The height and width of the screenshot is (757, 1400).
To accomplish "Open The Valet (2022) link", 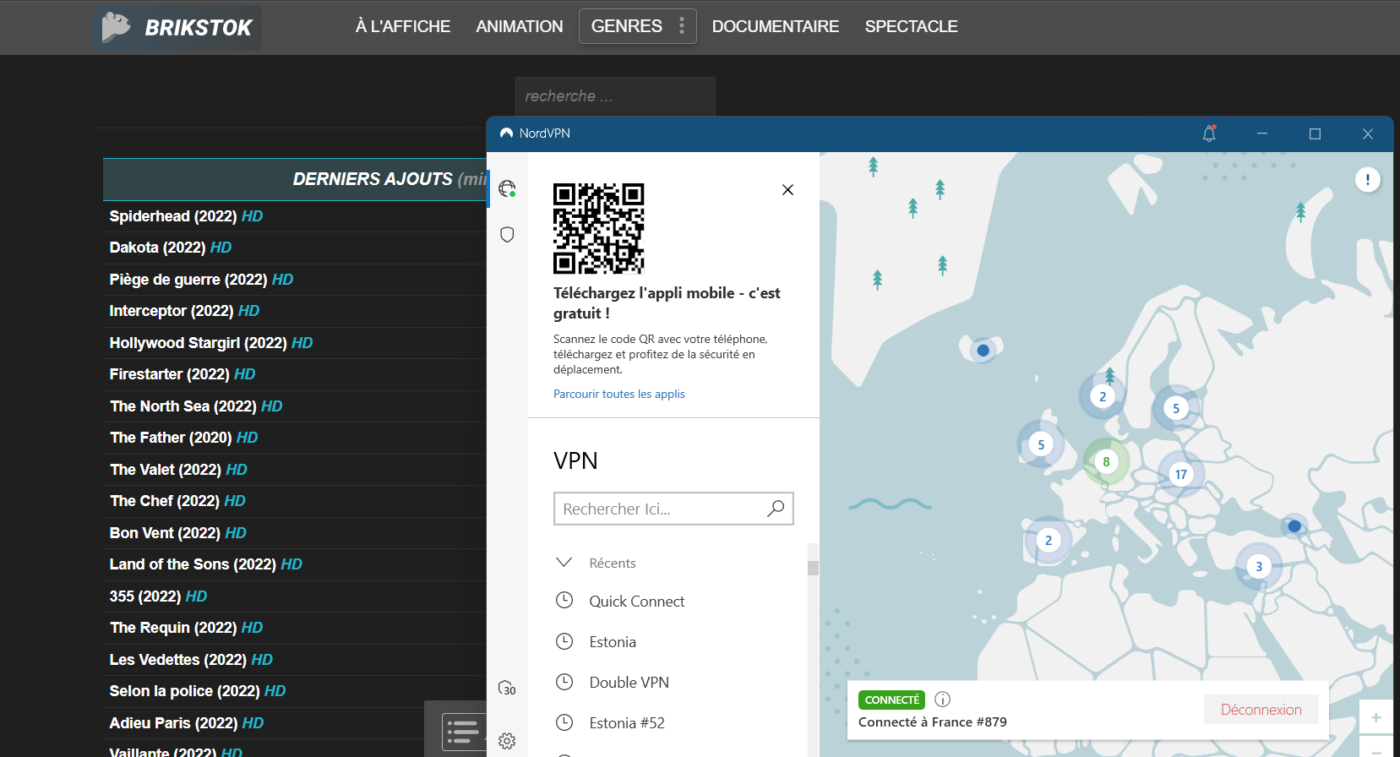I will coord(178,469).
